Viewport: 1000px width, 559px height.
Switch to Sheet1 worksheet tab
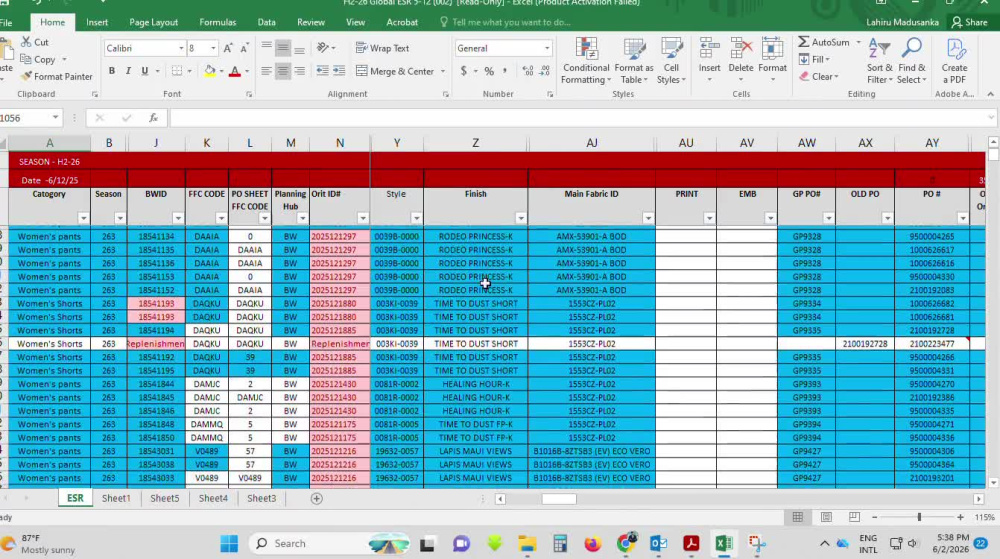click(116, 498)
